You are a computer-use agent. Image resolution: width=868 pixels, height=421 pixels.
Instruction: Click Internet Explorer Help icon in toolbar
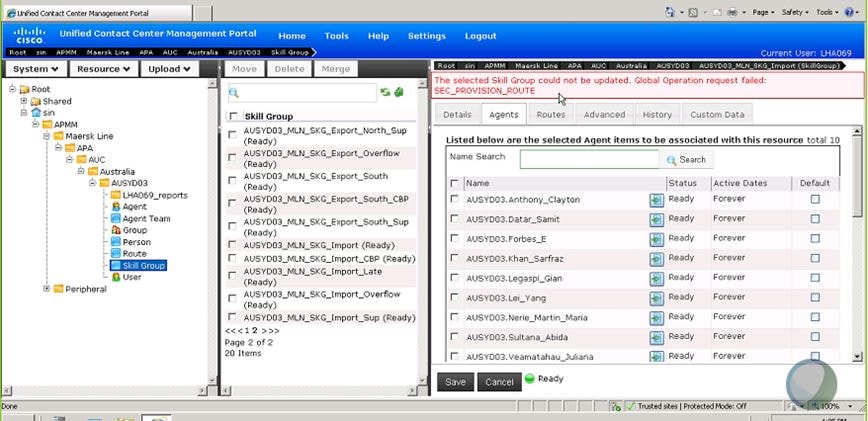(850, 12)
